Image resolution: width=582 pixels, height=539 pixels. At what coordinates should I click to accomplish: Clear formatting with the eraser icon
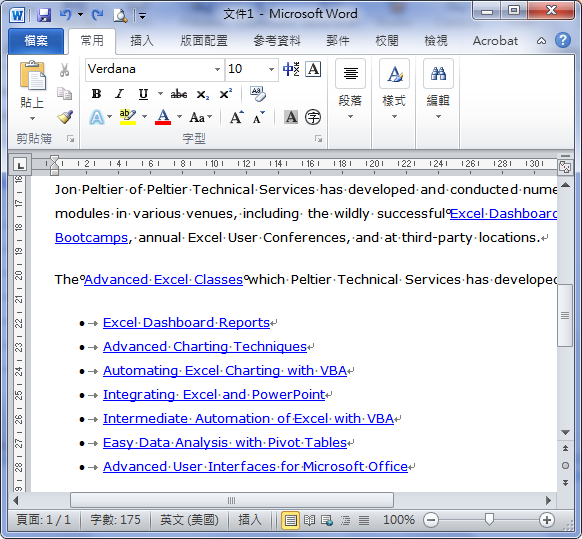[258, 94]
